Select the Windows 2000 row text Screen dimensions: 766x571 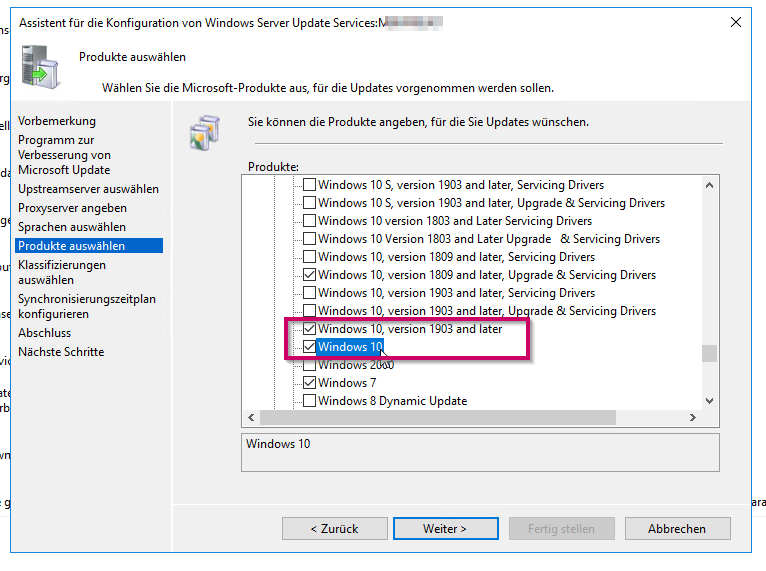click(x=356, y=365)
